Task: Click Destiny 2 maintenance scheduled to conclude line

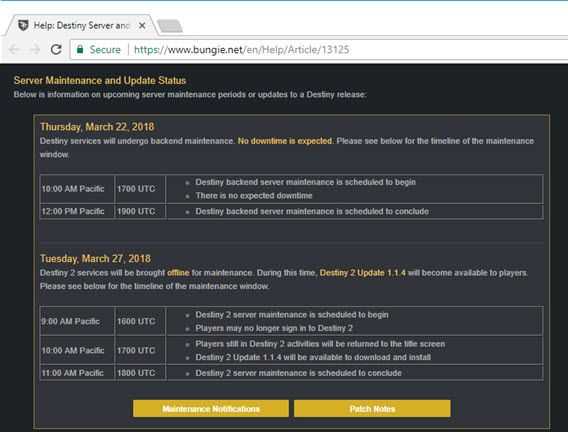Action: tap(299, 373)
